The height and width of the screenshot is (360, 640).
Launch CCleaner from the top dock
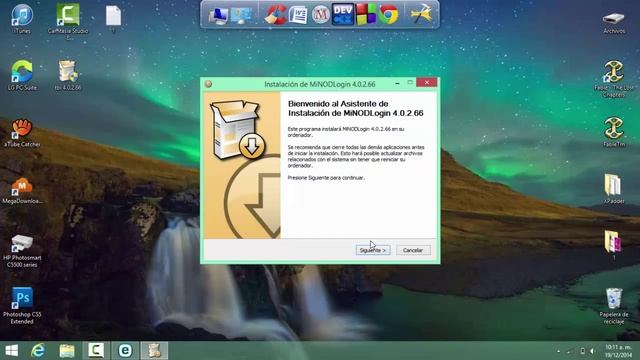(276, 15)
